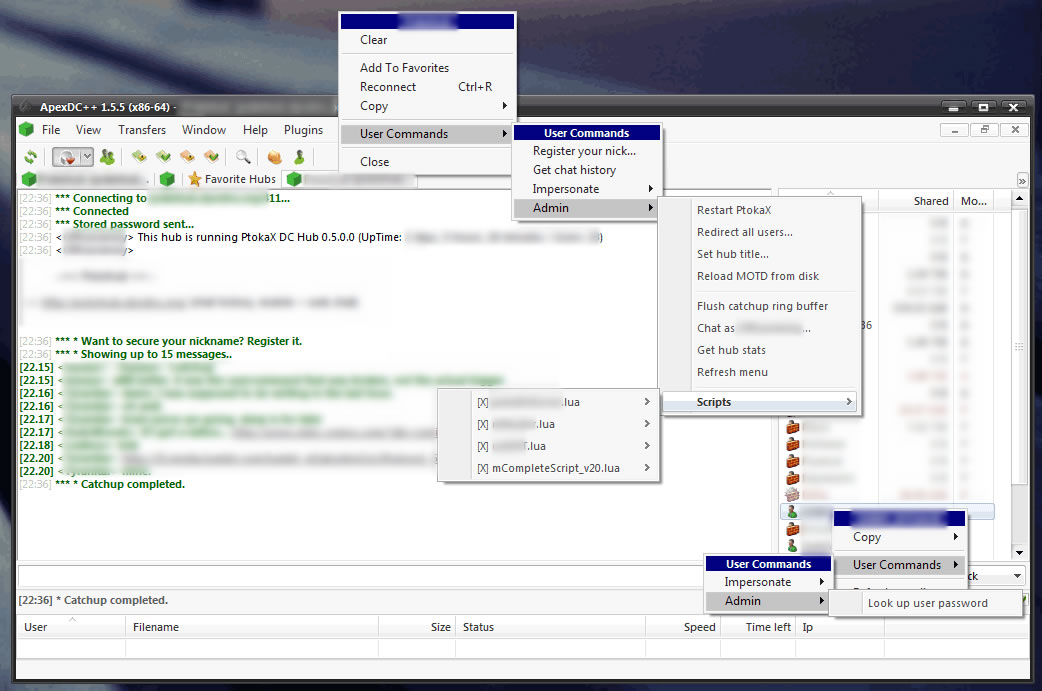This screenshot has height=691, width=1042.
Task: Click the green person toolbar icon
Action: (x=299, y=157)
